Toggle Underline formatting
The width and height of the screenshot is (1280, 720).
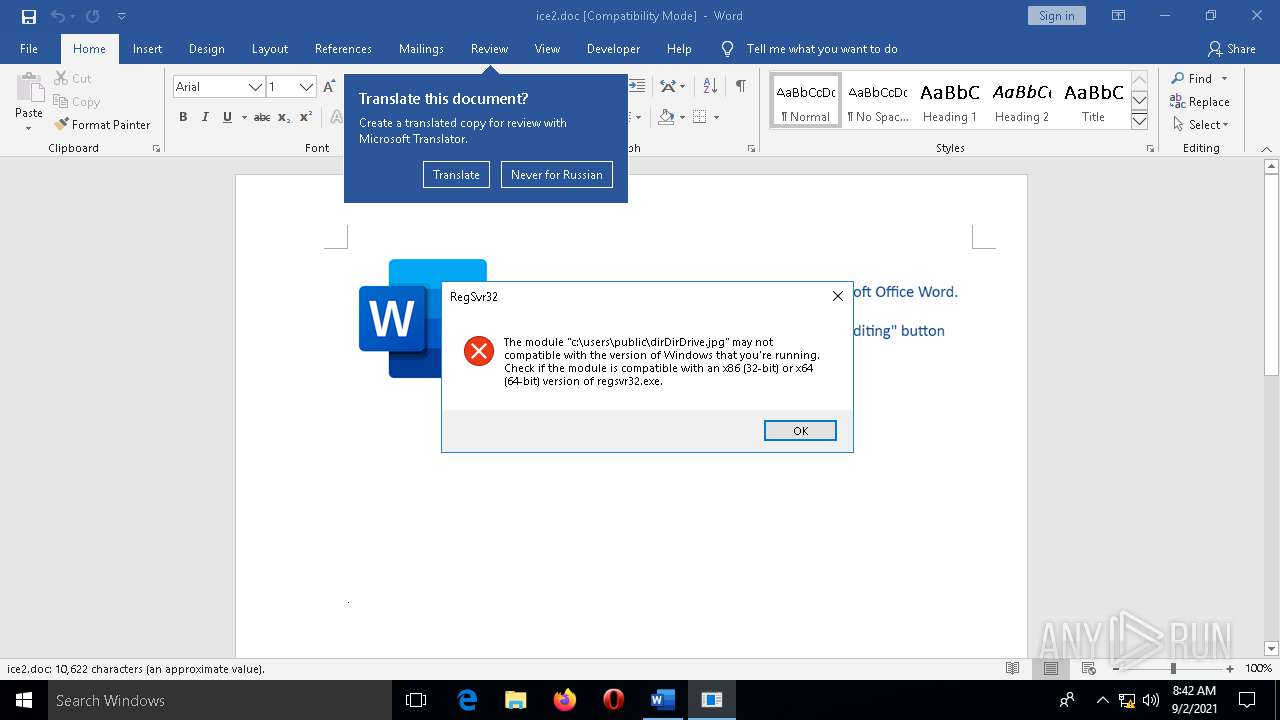[227, 117]
